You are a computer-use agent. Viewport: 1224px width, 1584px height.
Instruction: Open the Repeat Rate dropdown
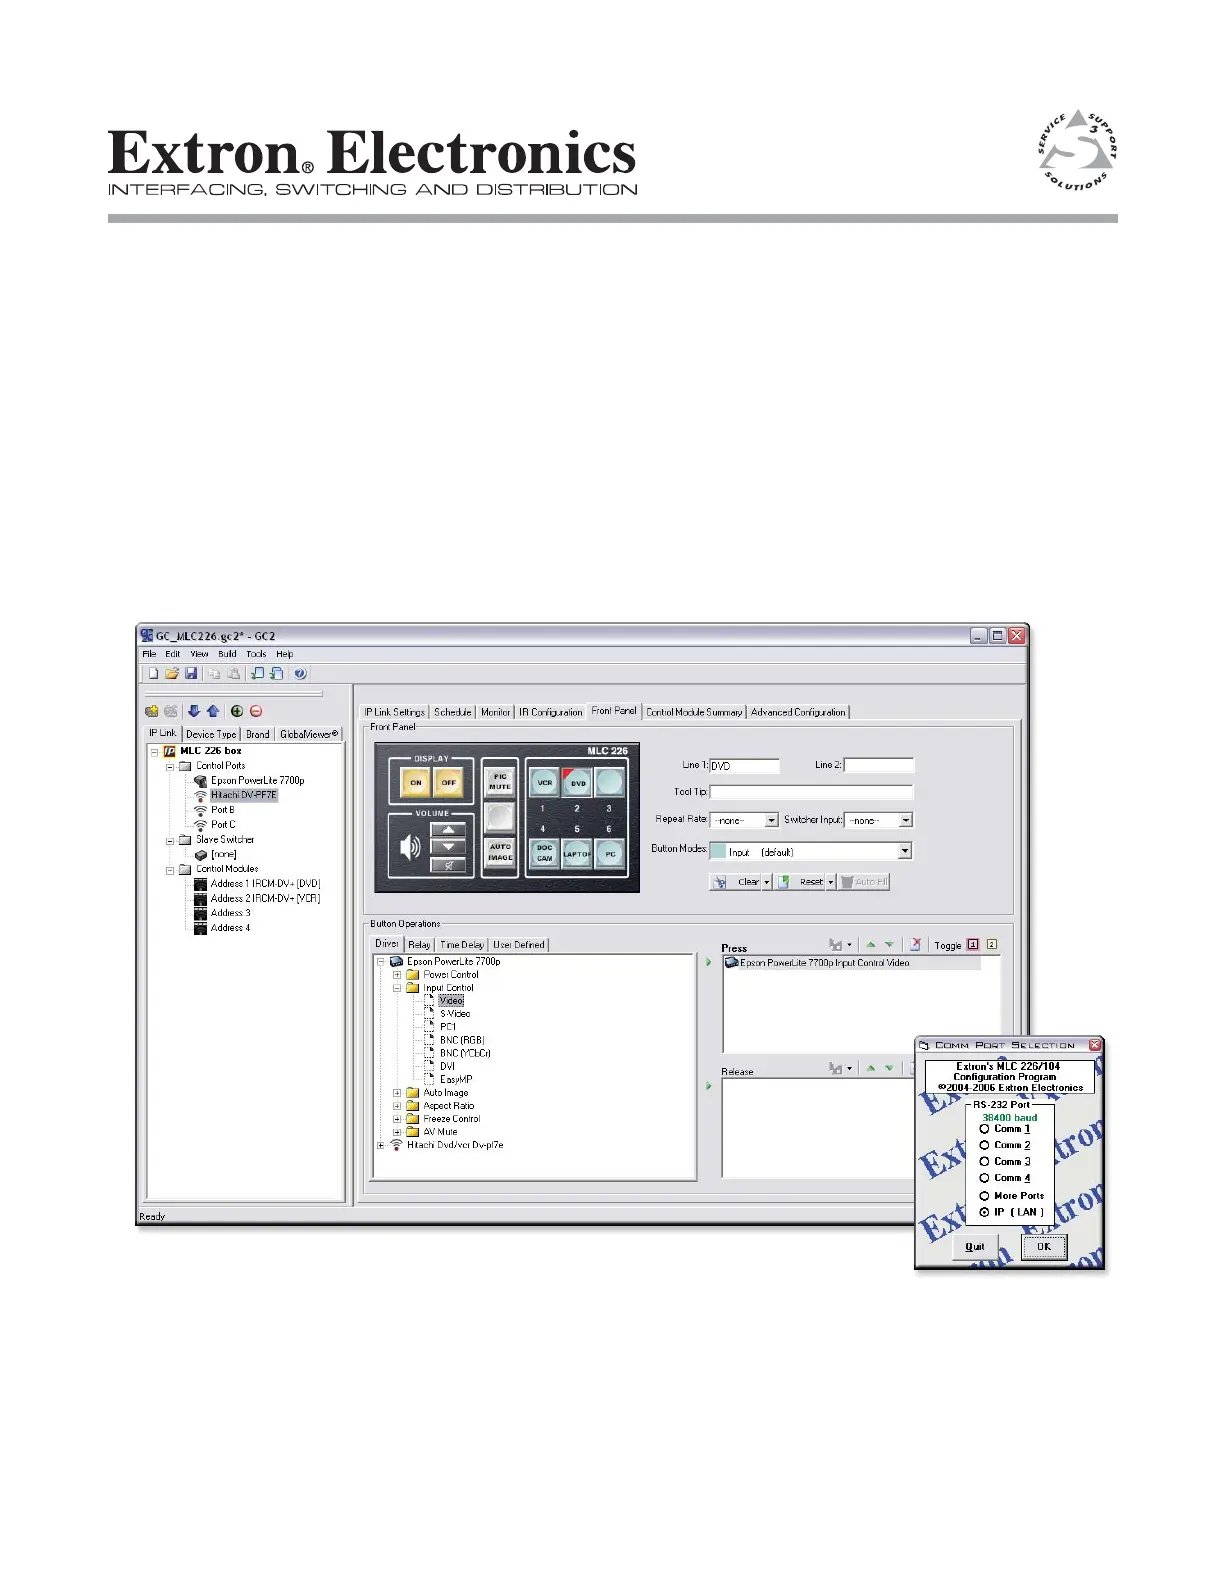pyautogui.click(x=771, y=820)
